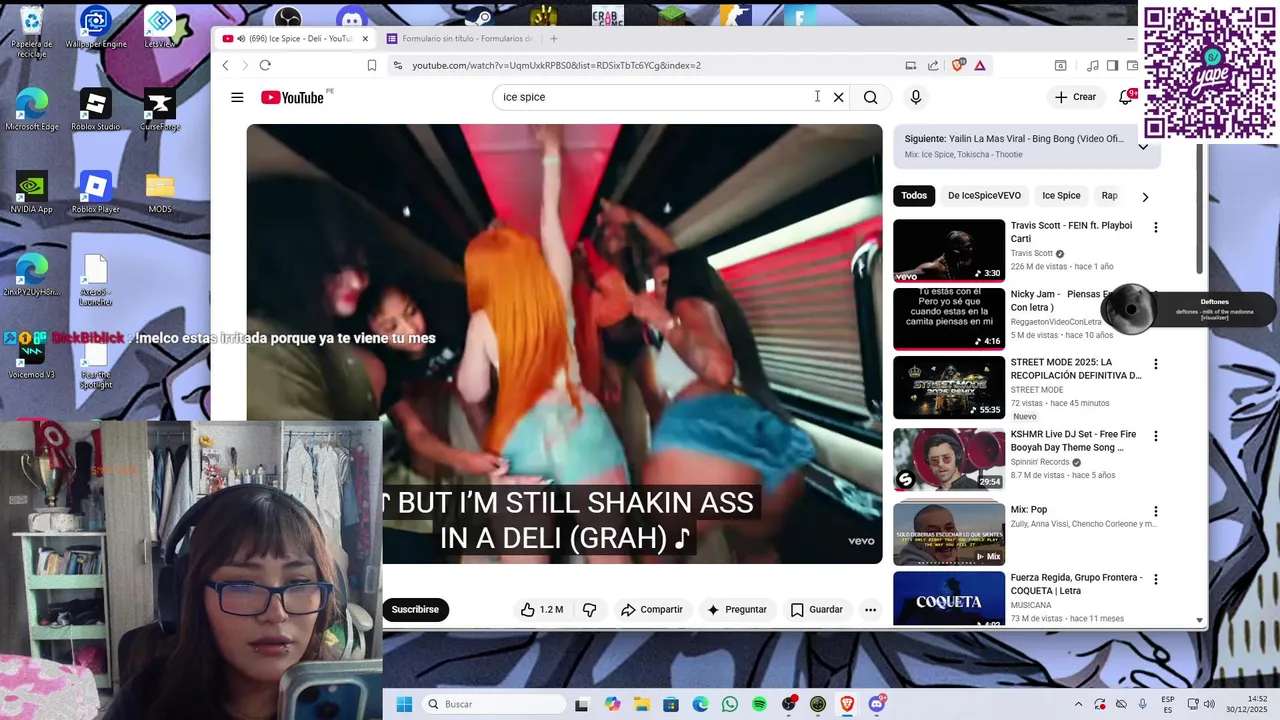Share this page from address bar
Image resolution: width=1280 pixels, height=720 pixels.
coord(933,65)
